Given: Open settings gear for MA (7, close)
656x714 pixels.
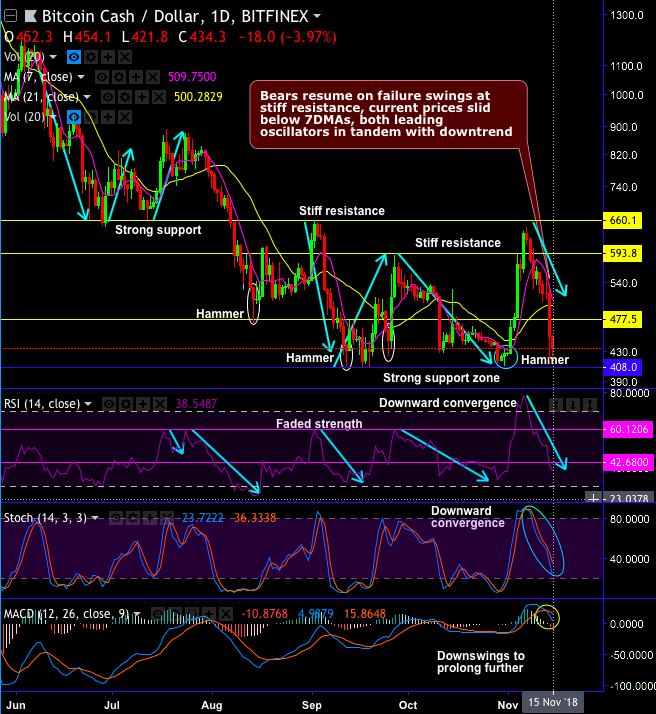Looking at the screenshot, I should click(119, 77).
